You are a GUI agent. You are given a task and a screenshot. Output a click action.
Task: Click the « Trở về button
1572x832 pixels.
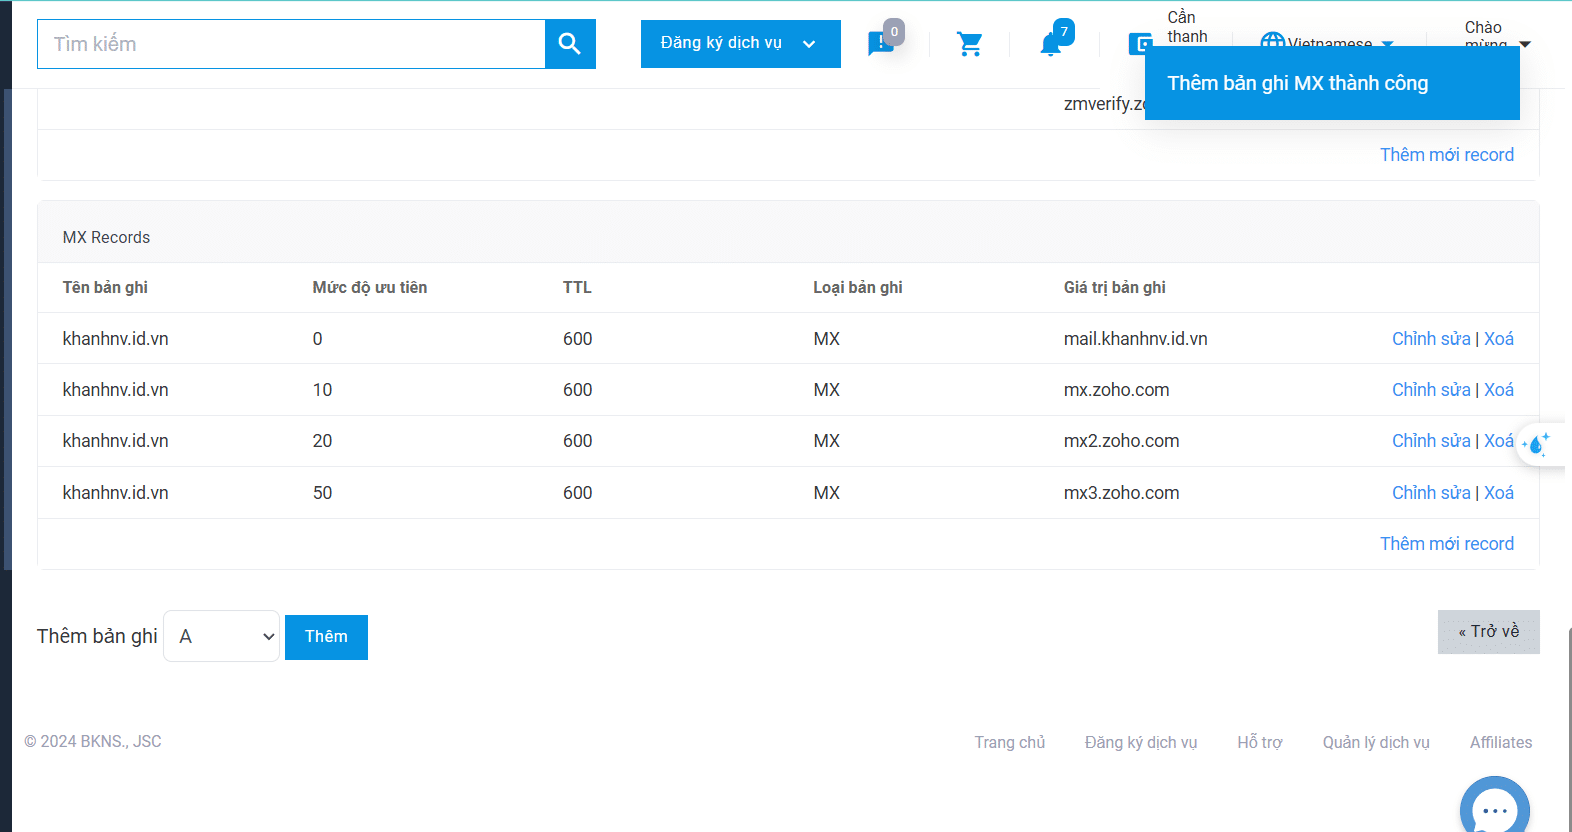coord(1488,632)
